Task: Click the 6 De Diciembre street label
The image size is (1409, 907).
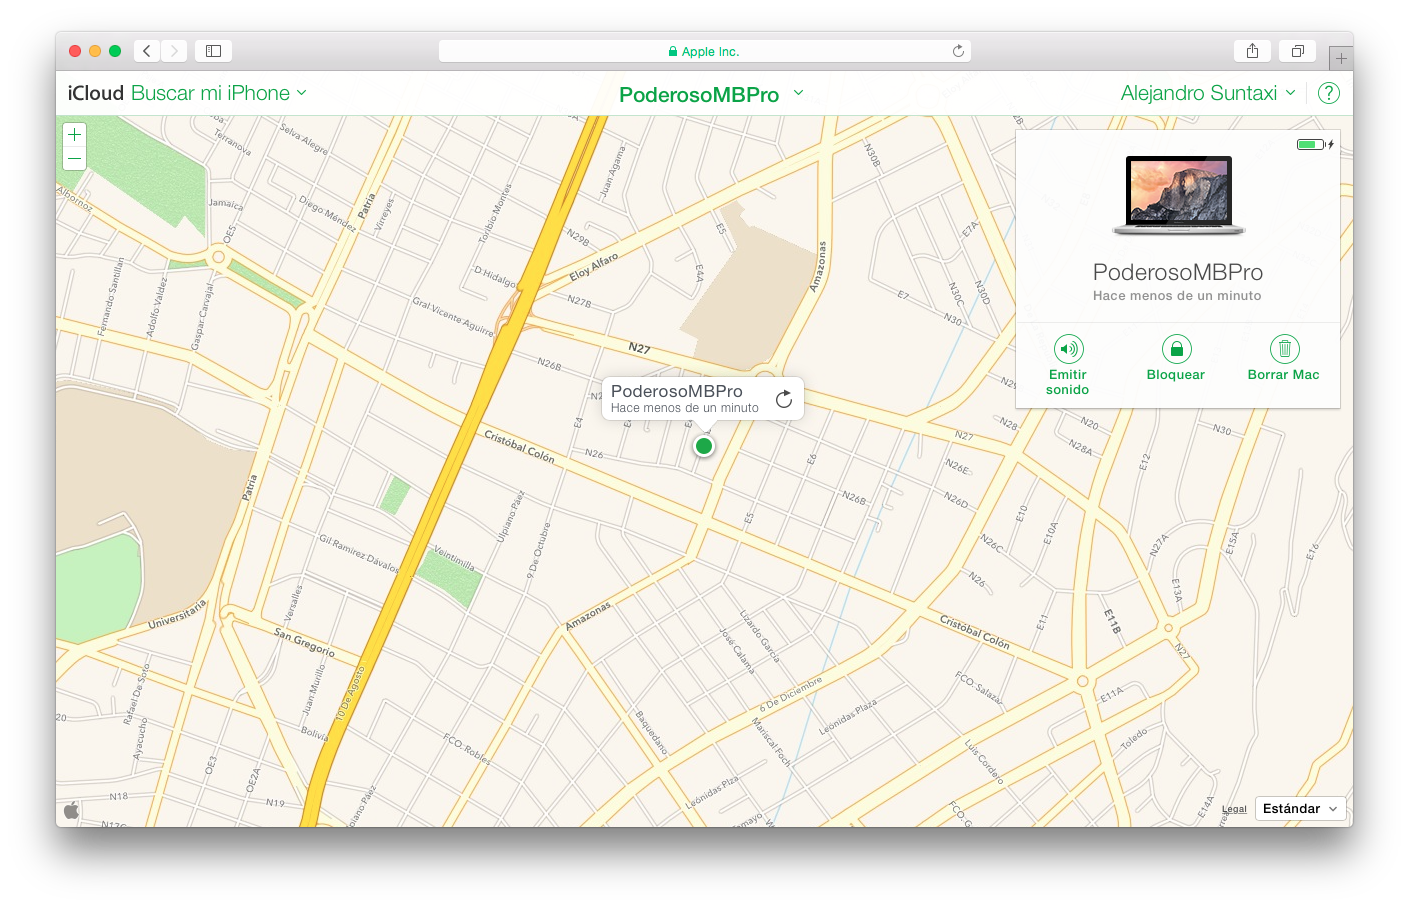Action: (x=790, y=694)
